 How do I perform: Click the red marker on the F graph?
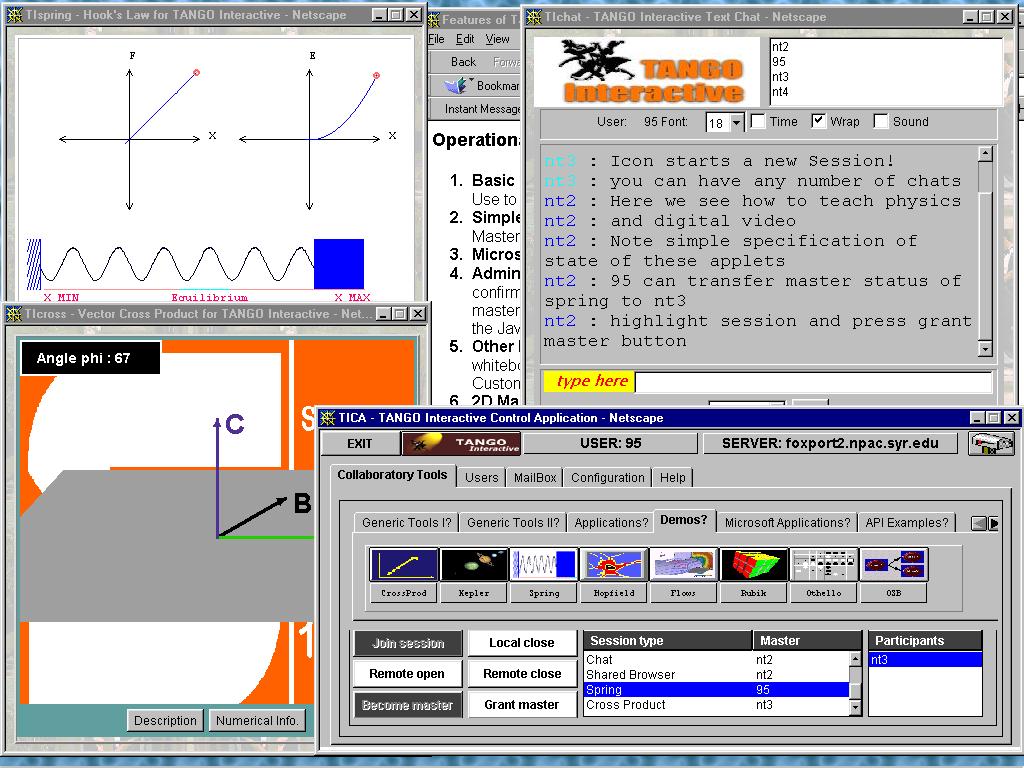196,72
